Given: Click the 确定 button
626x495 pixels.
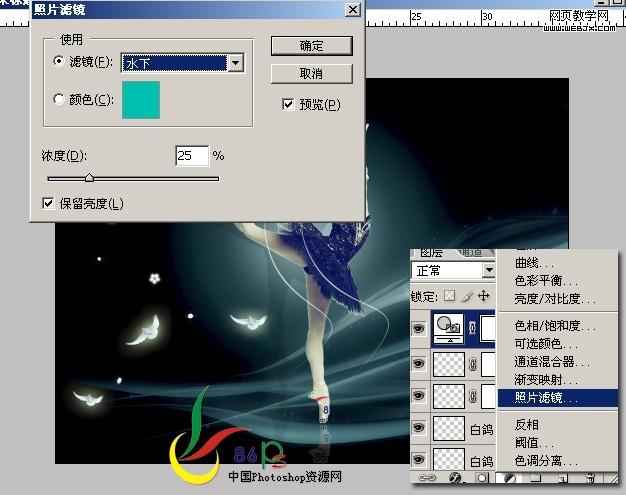Looking at the screenshot, I should pyautogui.click(x=311, y=46).
